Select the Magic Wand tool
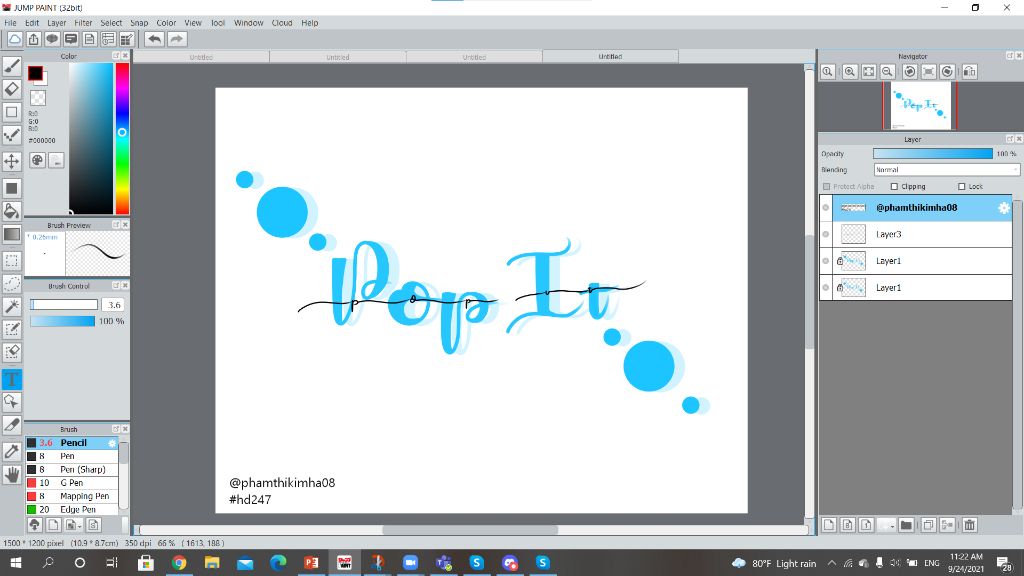Image resolution: width=1024 pixels, height=576 pixels. [12, 306]
